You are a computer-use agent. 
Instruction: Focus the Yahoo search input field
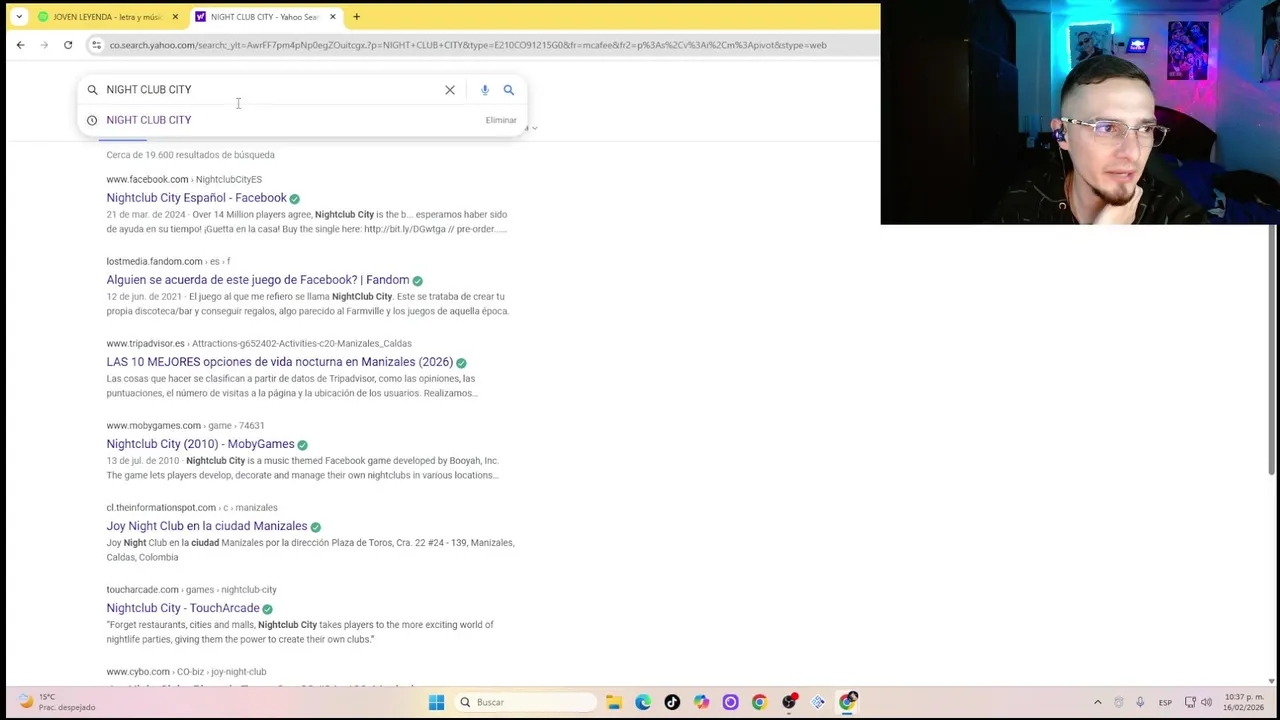click(270, 90)
